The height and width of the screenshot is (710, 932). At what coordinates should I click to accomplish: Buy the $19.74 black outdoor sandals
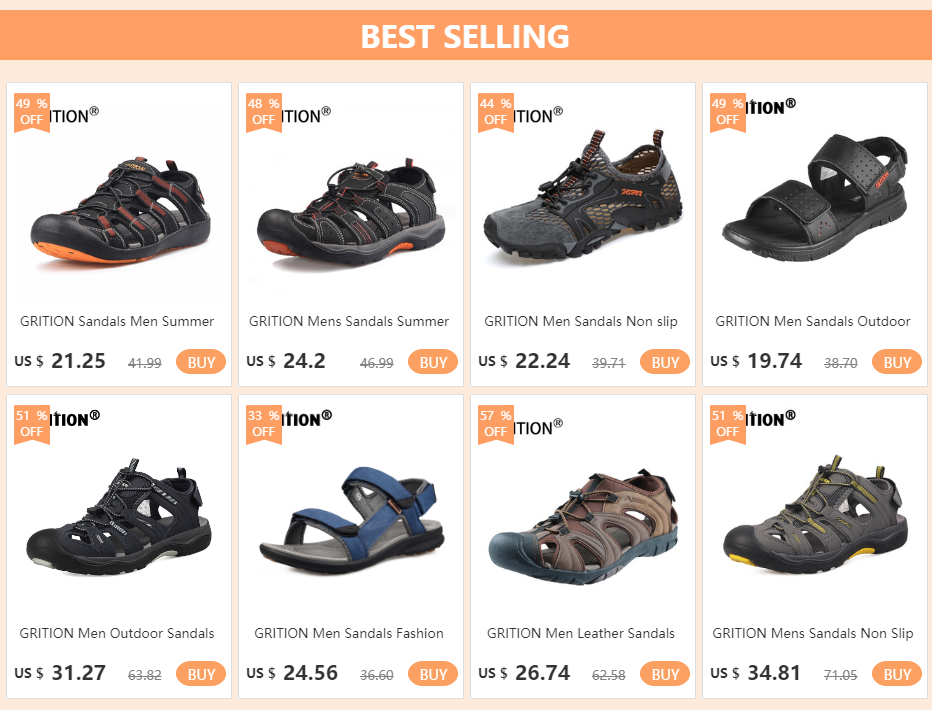point(897,362)
